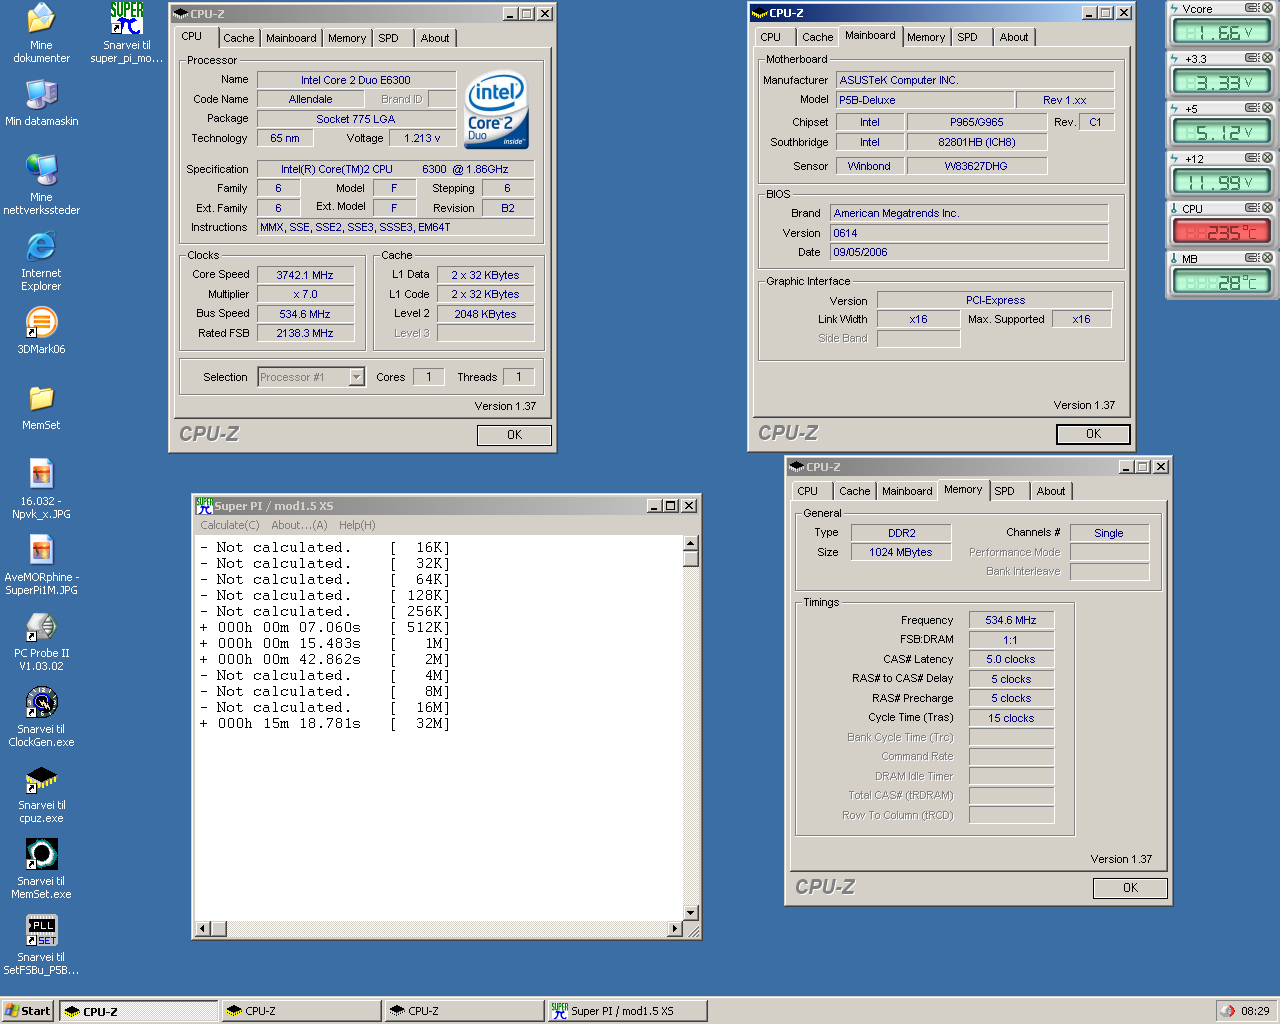This screenshot has height=1024, width=1280.
Task: Launch the super_pi_mod shortcut on desktop
Action: (x=127, y=33)
